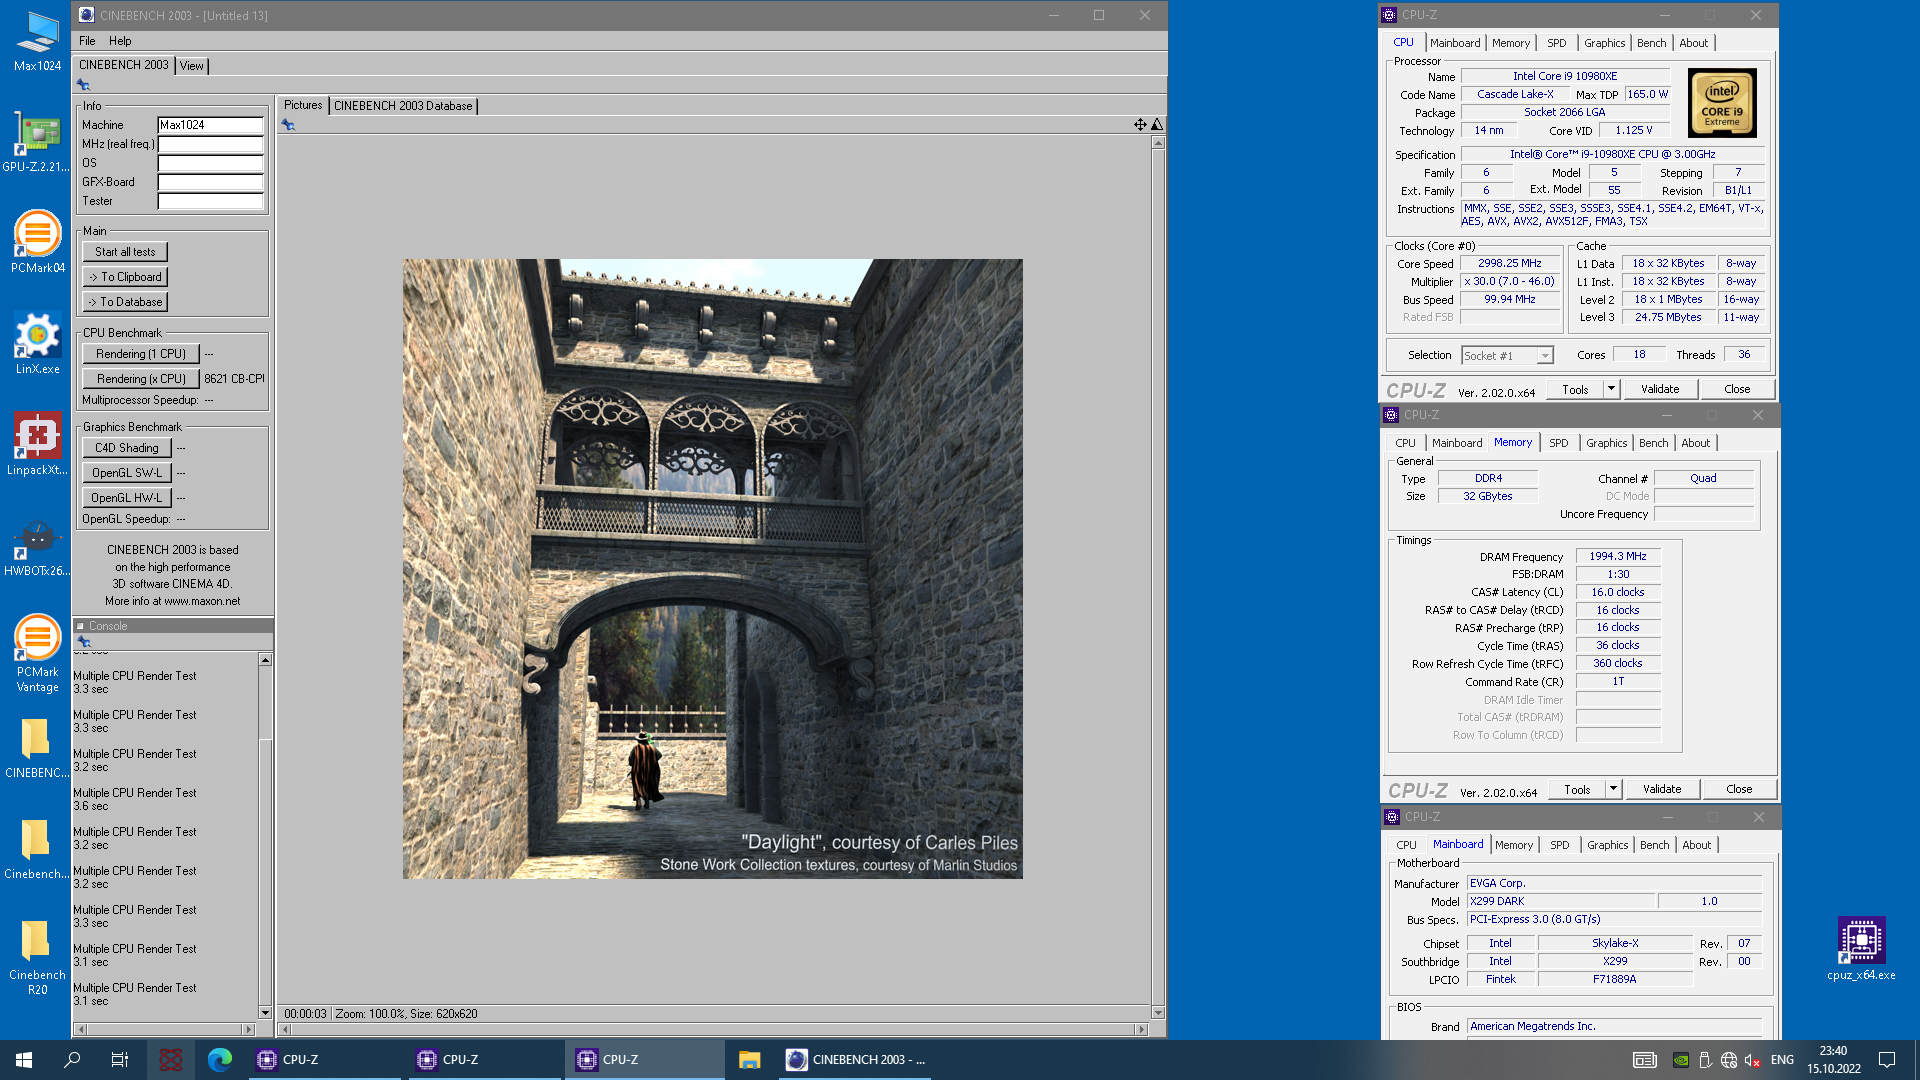Open About tab in bottom CPU-Z window
1920x1080 pixels.
point(1696,845)
